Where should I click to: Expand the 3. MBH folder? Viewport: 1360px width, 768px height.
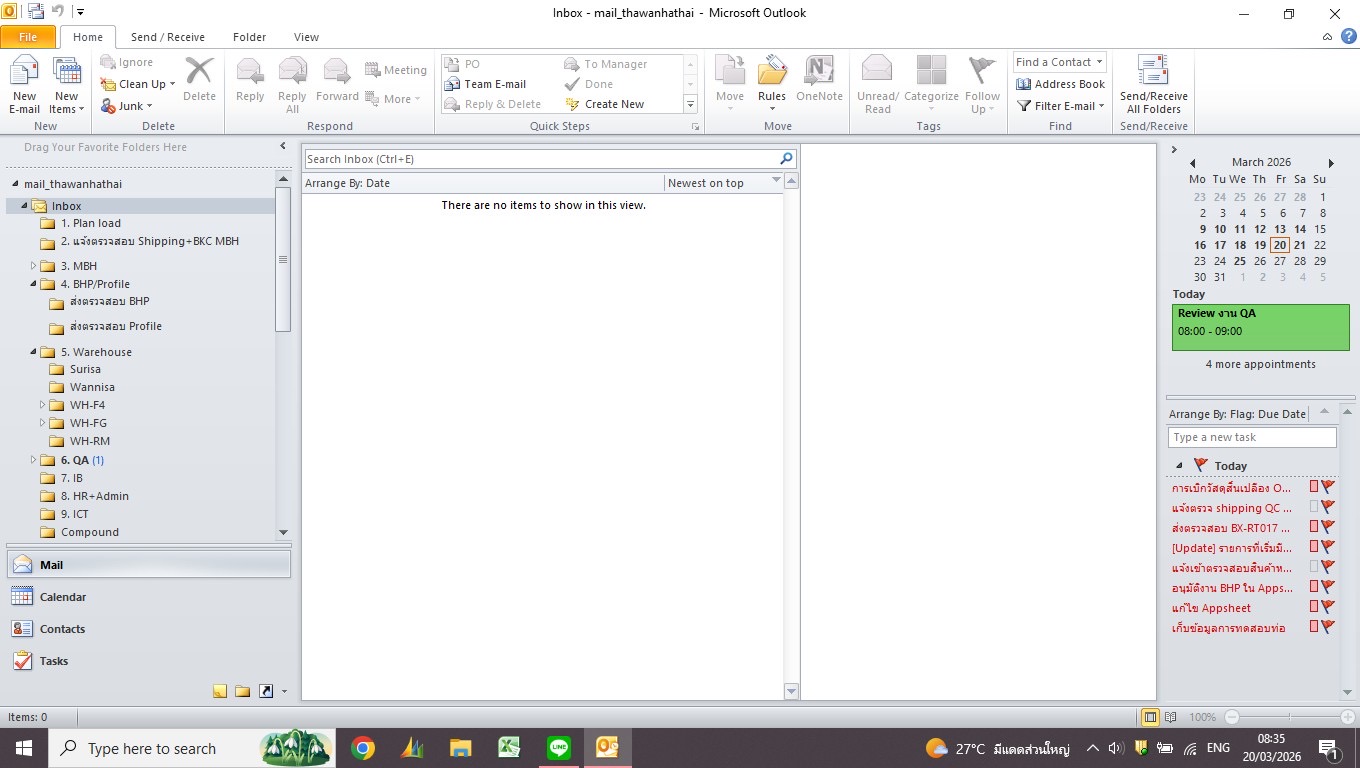click(33, 266)
